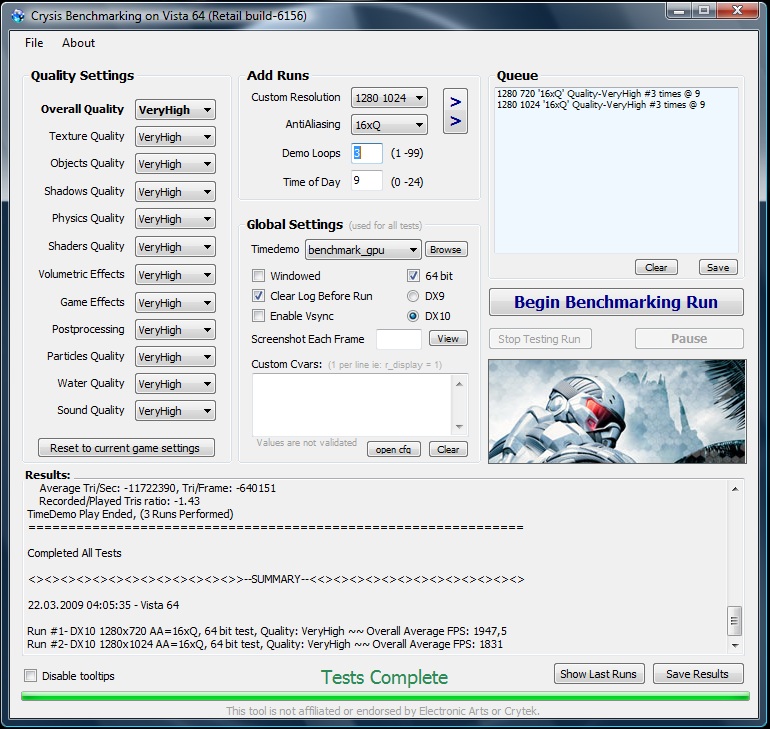The height and width of the screenshot is (729, 770).
Task: Select queue entry 1280 720 16xQ
Action: click(599, 94)
